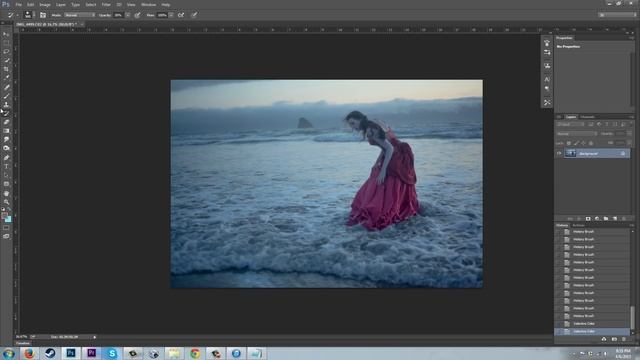
Task: Select the Pen tool
Action: pyautogui.click(x=6, y=158)
